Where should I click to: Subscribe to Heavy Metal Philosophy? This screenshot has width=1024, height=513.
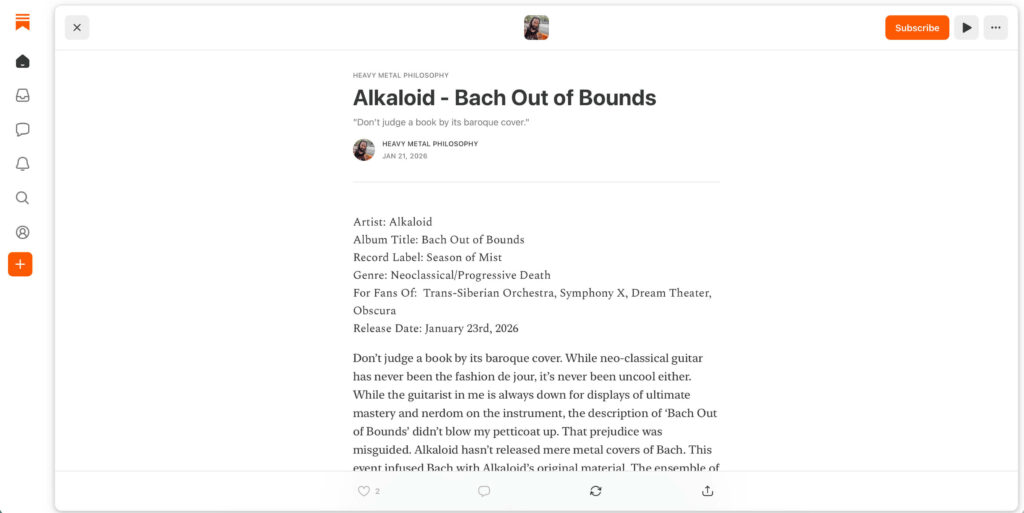(917, 27)
